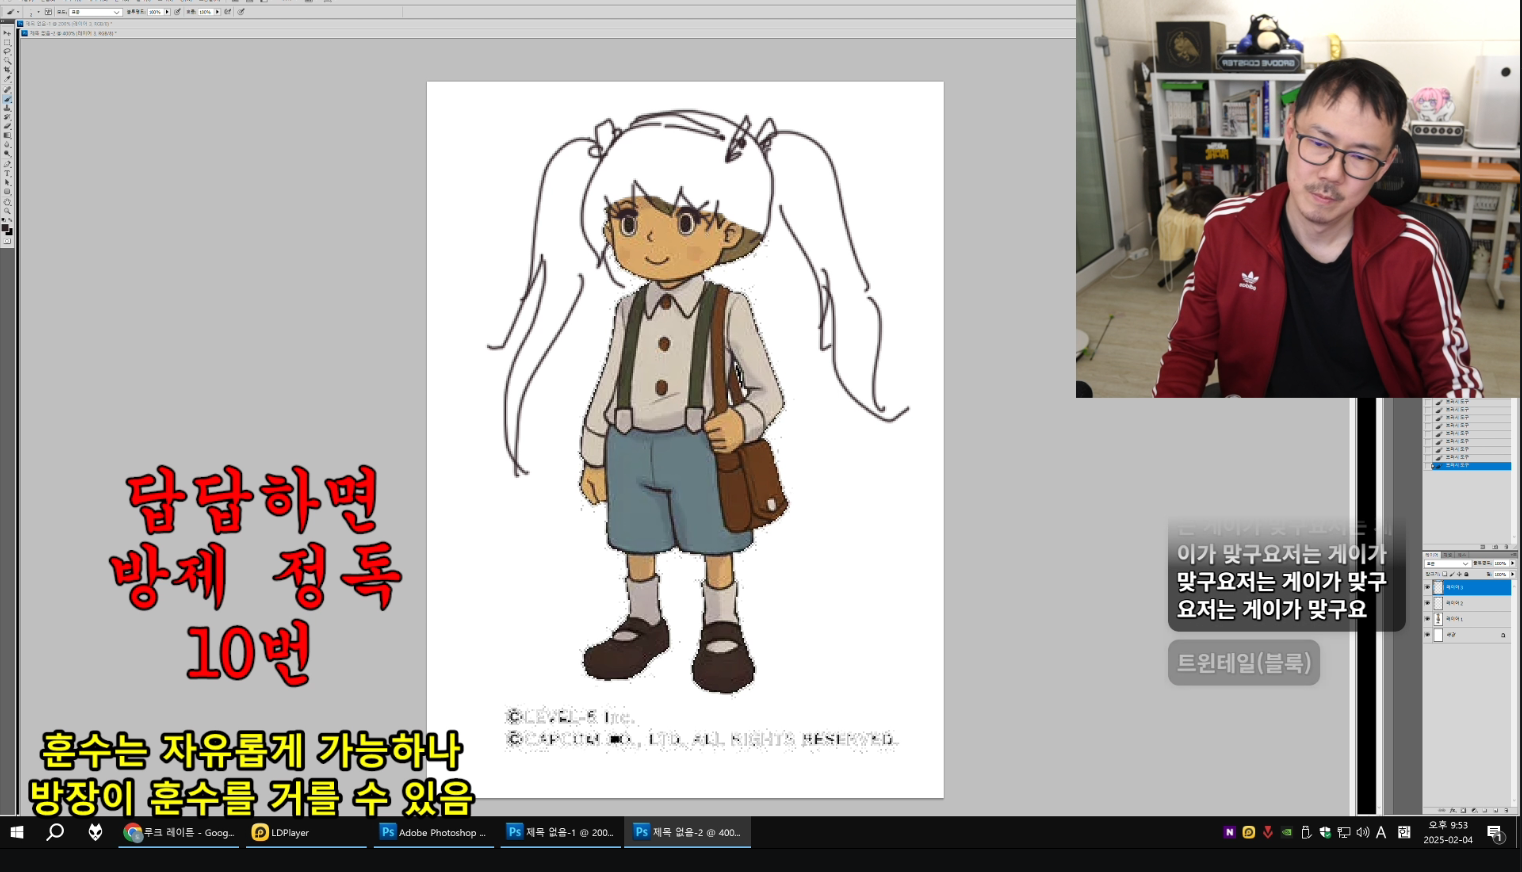Open notification center in taskbar
Screen dimensions: 1522x872
pos(1495,833)
